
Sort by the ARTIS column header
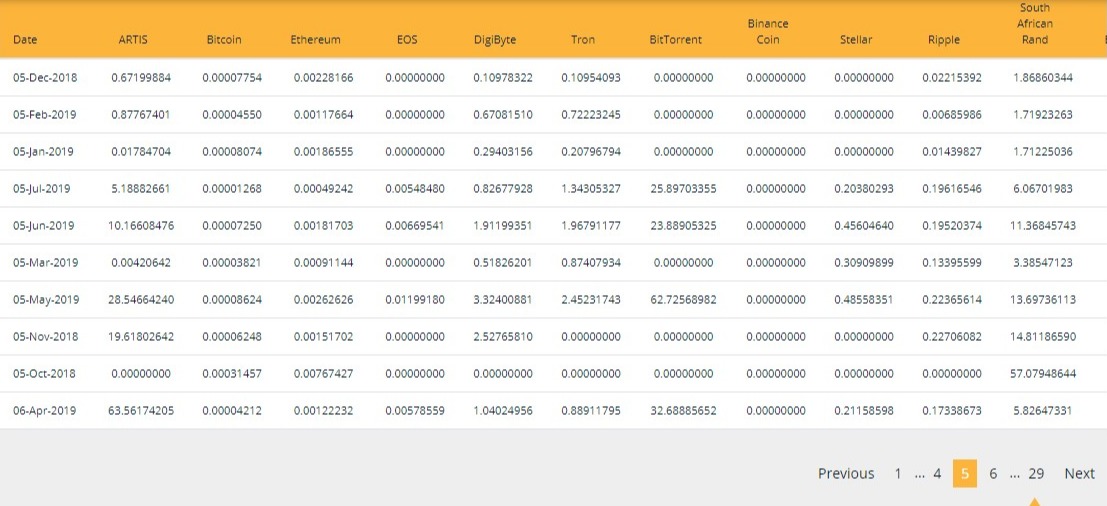pyautogui.click(x=133, y=40)
